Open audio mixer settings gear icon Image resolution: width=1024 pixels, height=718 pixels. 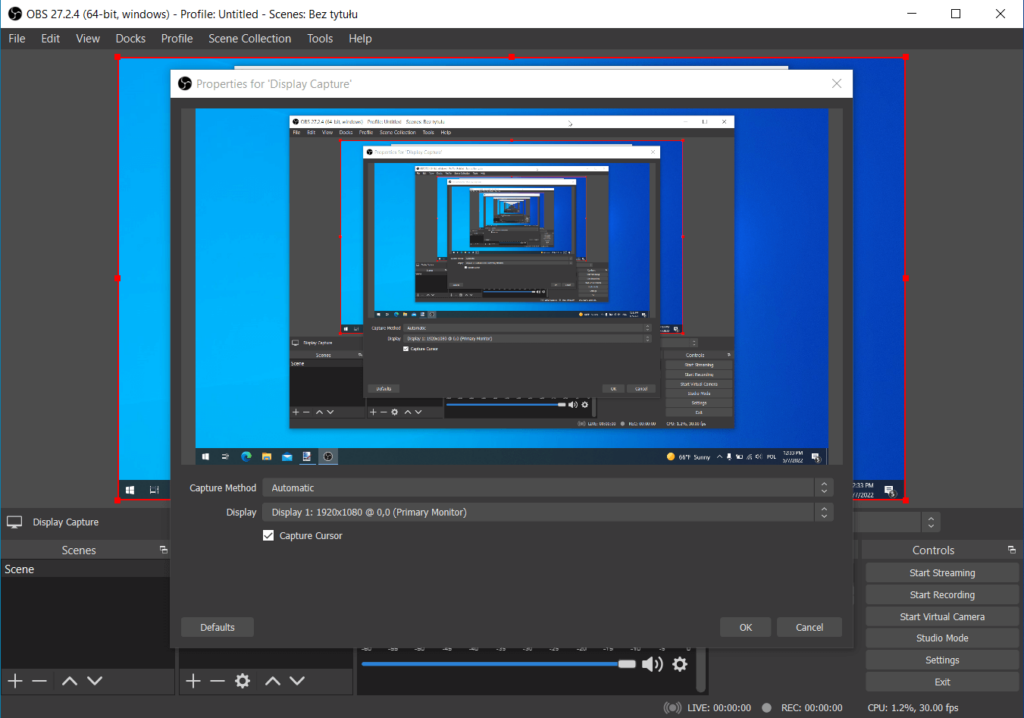coord(680,664)
